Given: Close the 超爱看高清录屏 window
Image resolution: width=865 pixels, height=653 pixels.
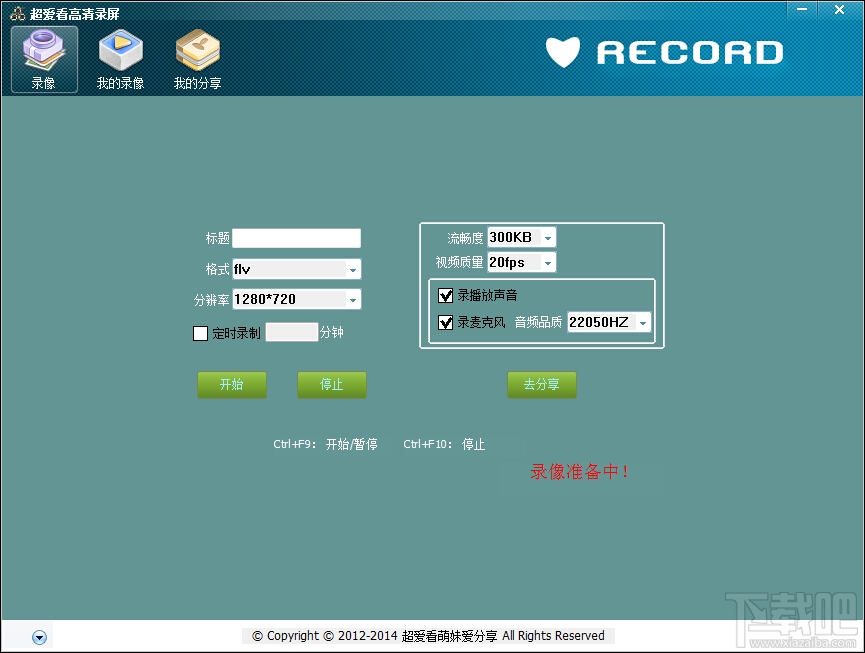Looking at the screenshot, I should [840, 9].
